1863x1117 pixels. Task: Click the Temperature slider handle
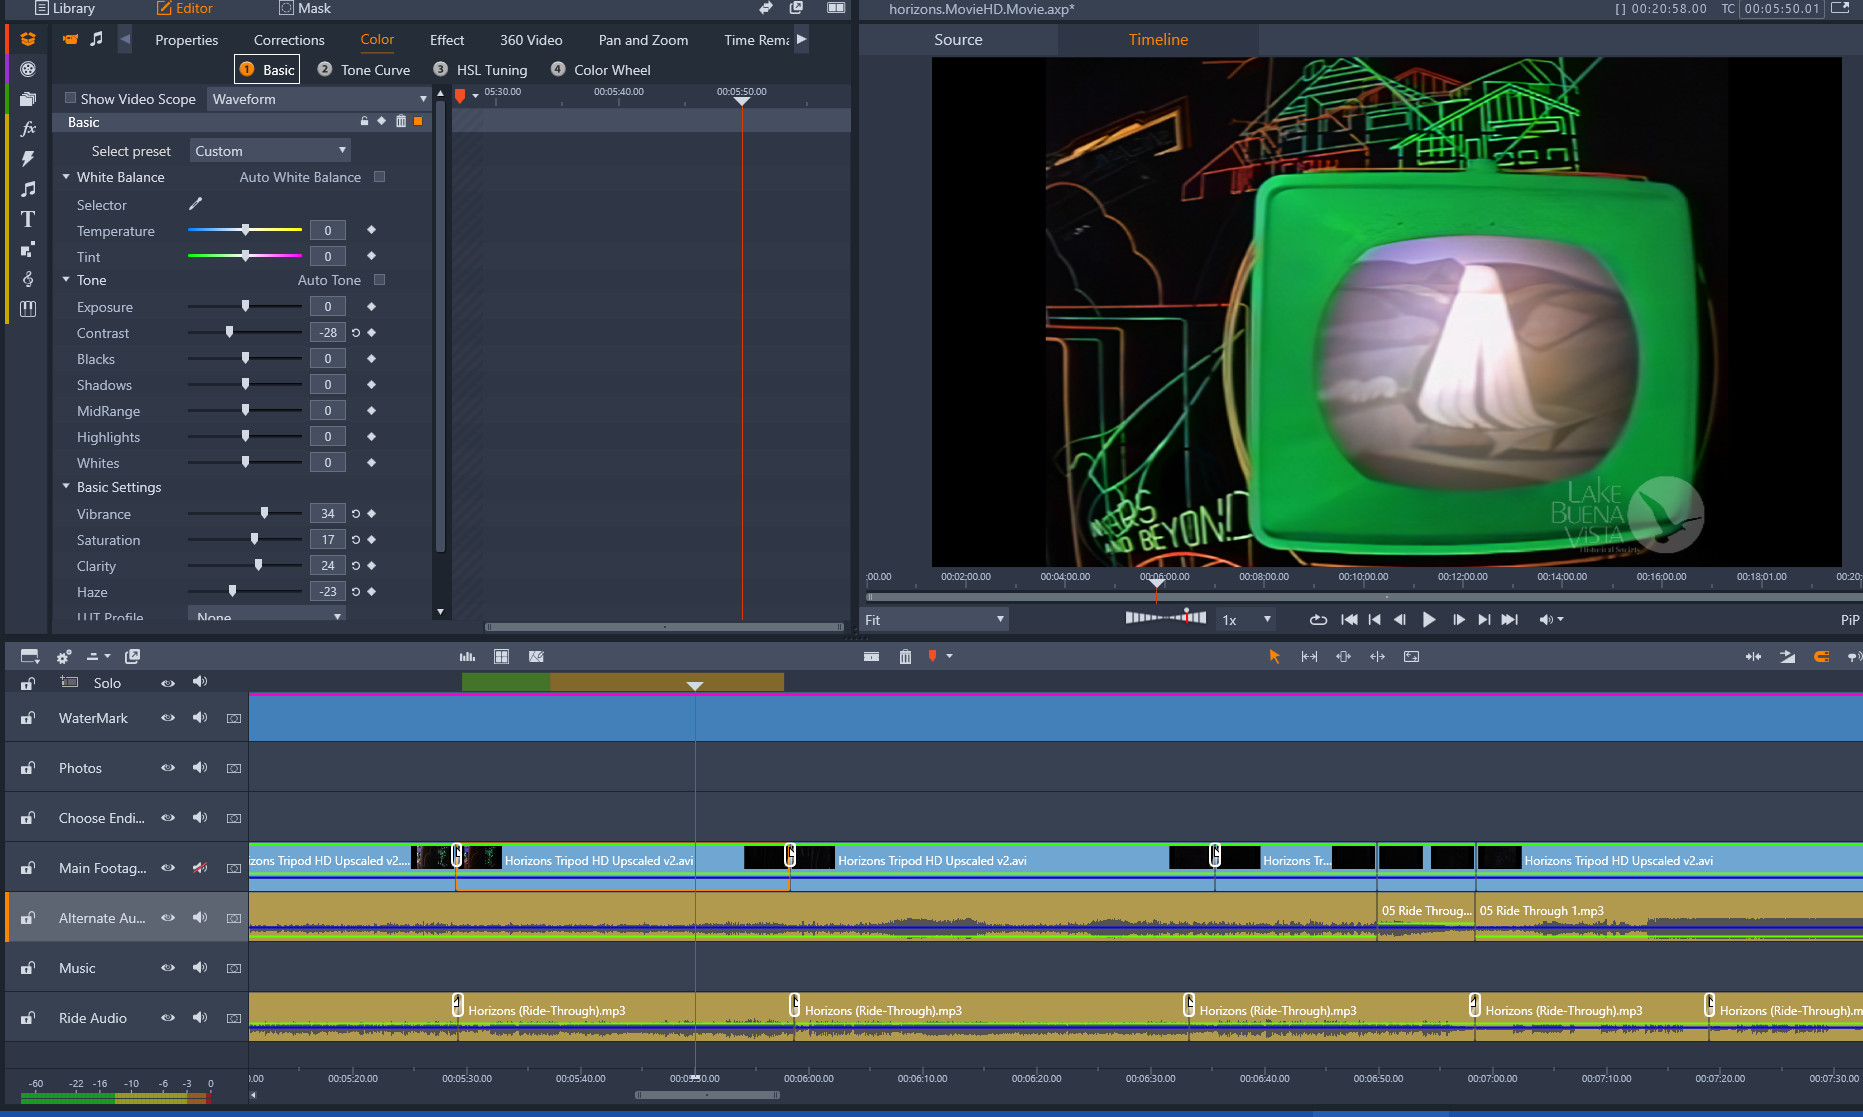245,230
